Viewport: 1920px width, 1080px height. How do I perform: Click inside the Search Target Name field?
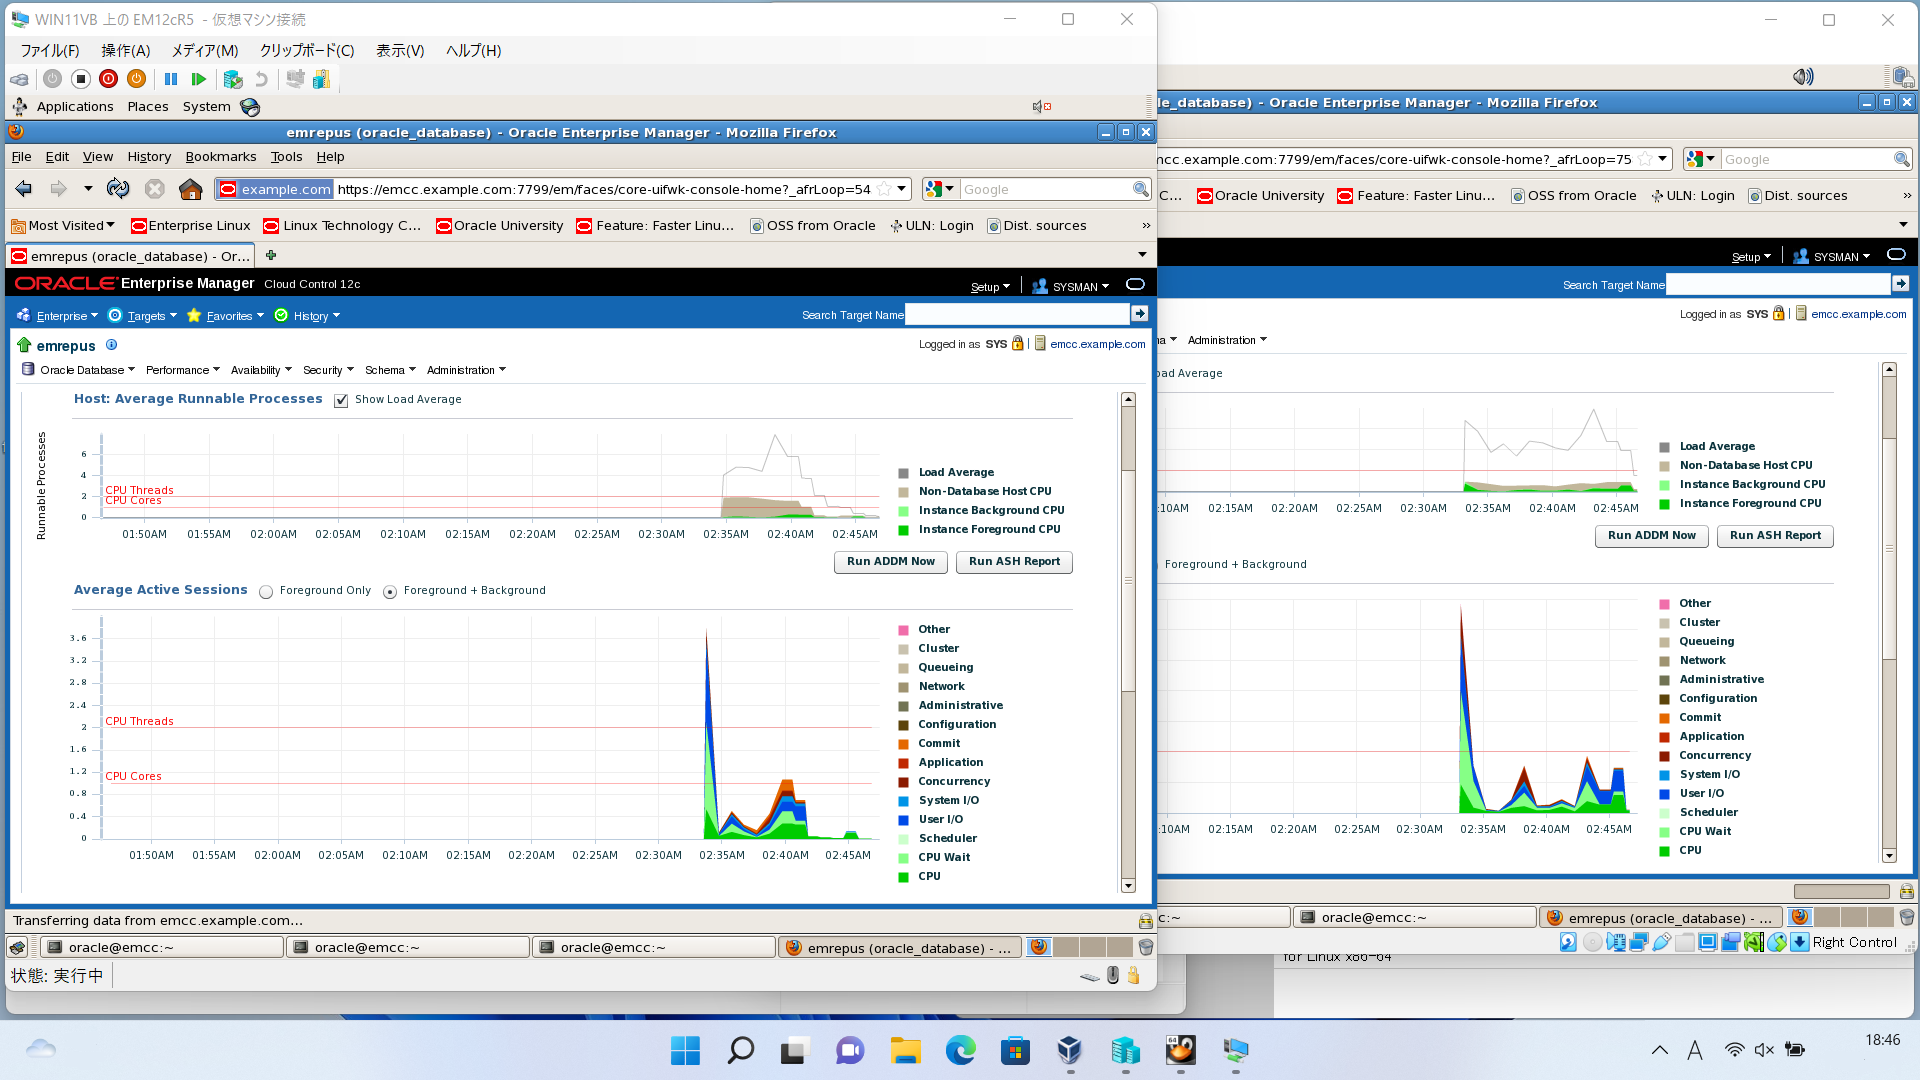point(1017,314)
